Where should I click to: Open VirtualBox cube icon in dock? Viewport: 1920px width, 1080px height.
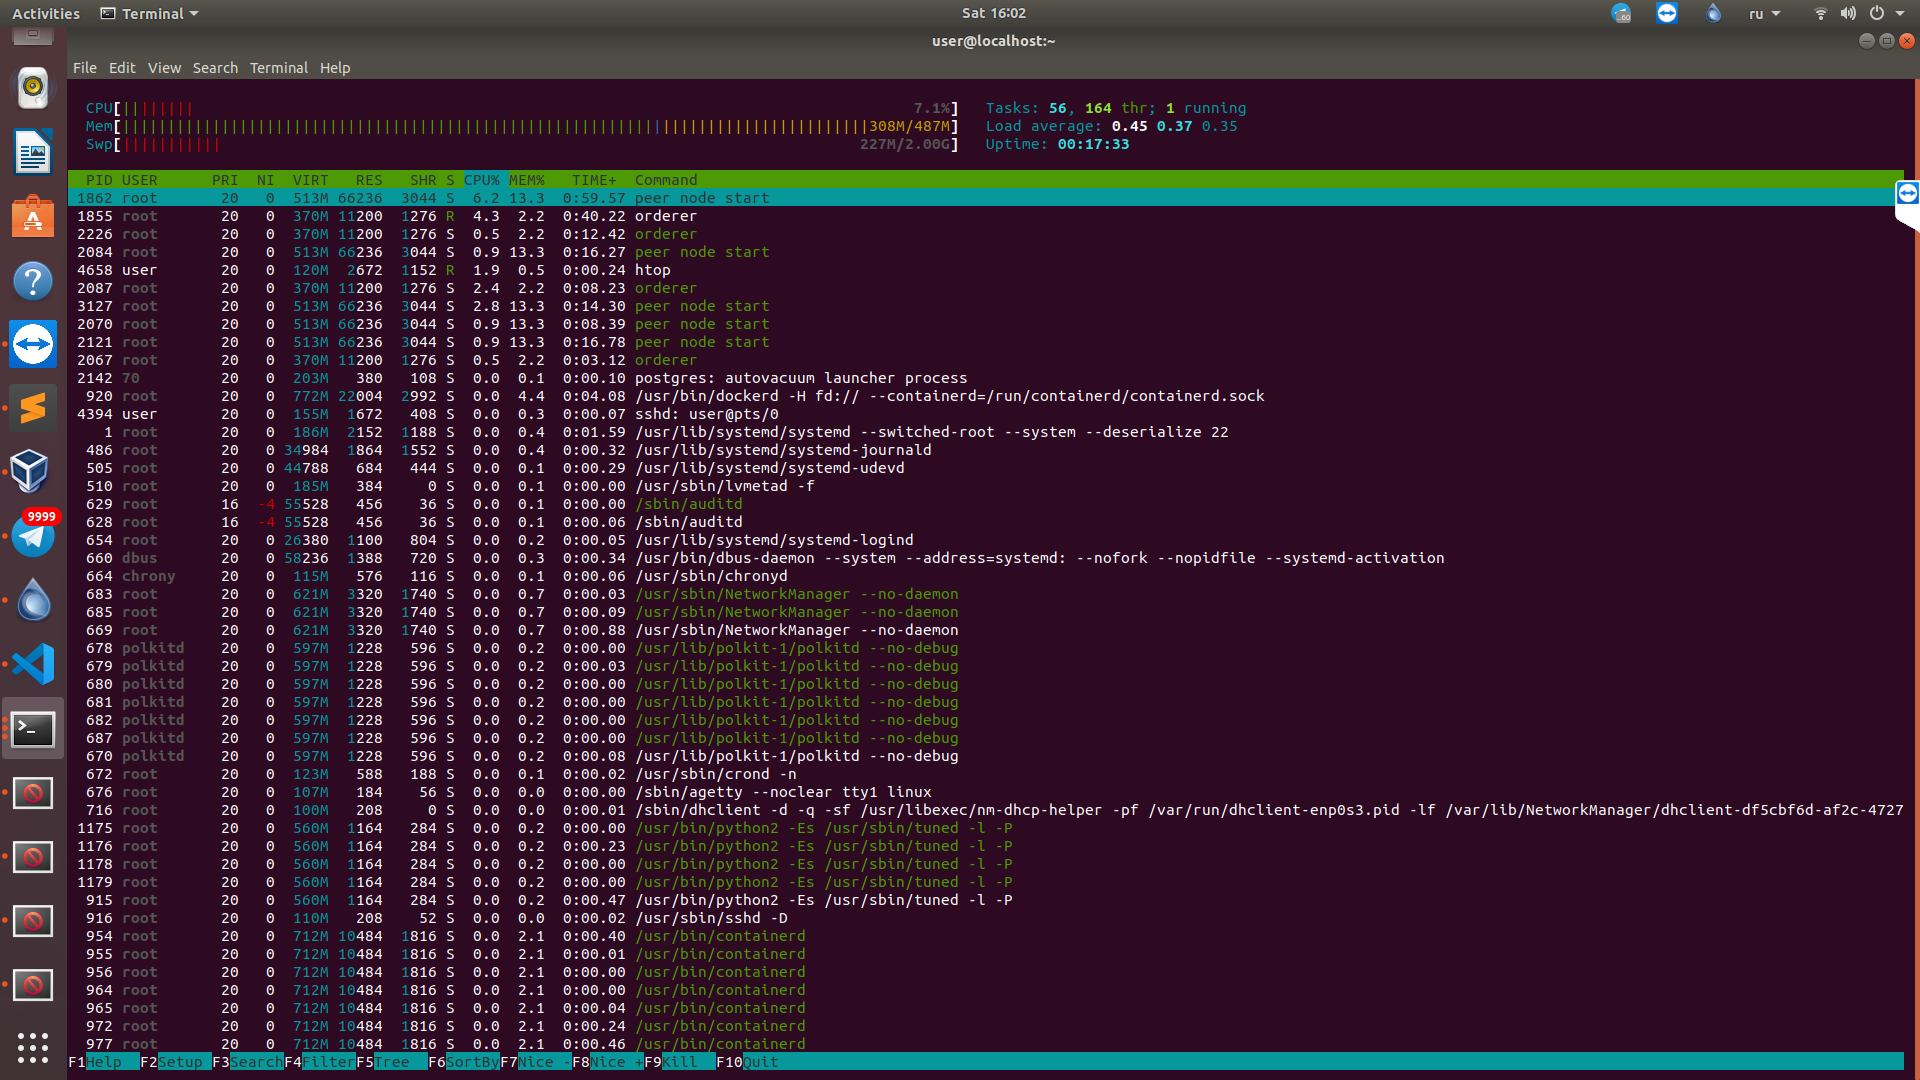pos(30,471)
